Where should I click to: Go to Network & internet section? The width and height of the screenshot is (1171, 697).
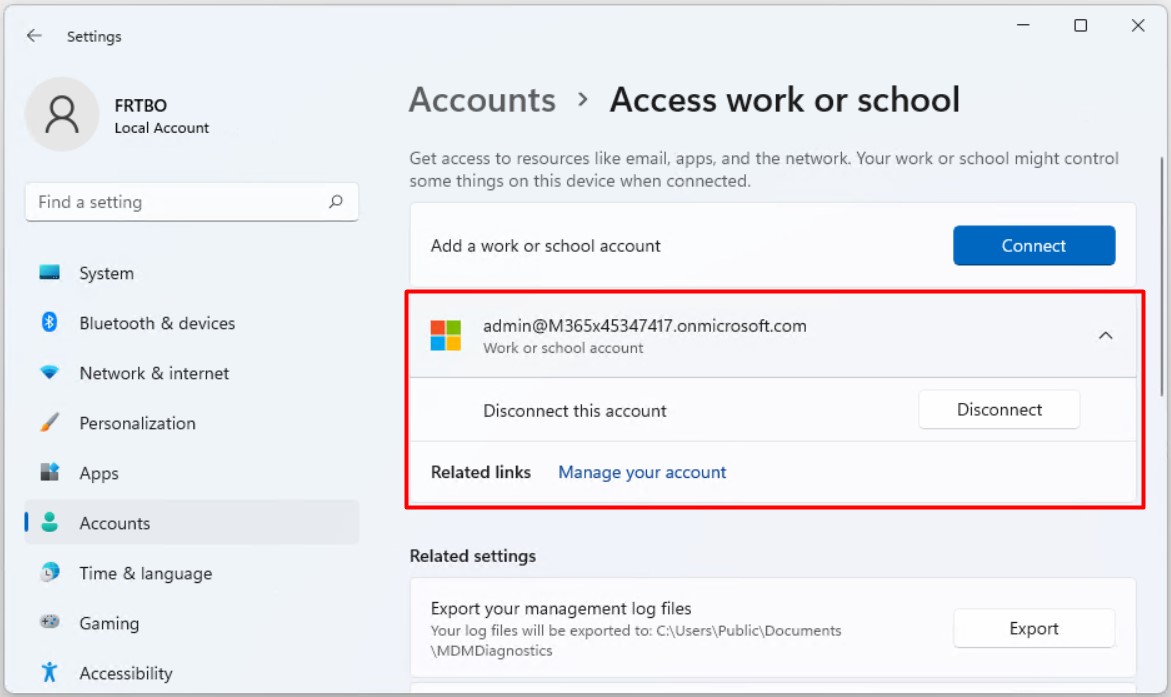pos(154,374)
